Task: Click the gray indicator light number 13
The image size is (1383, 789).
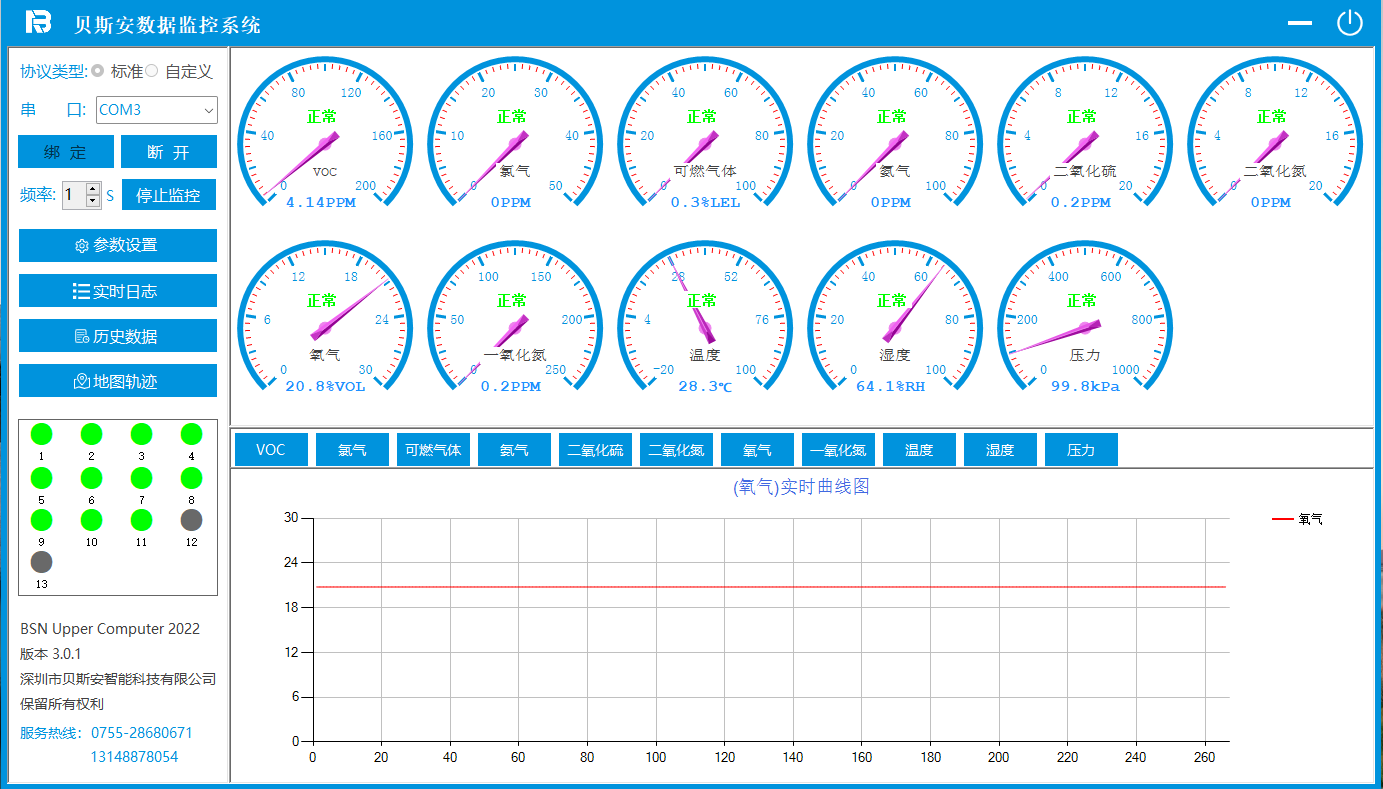Action: [x=41, y=562]
